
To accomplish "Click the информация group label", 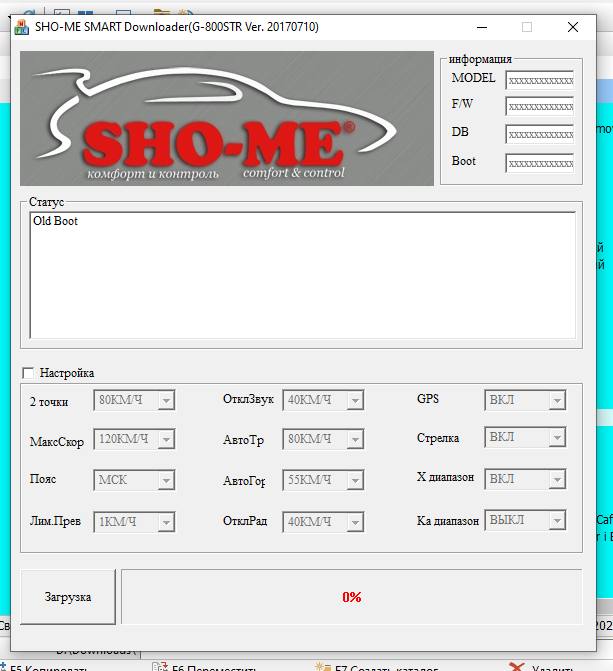I will point(480,59).
